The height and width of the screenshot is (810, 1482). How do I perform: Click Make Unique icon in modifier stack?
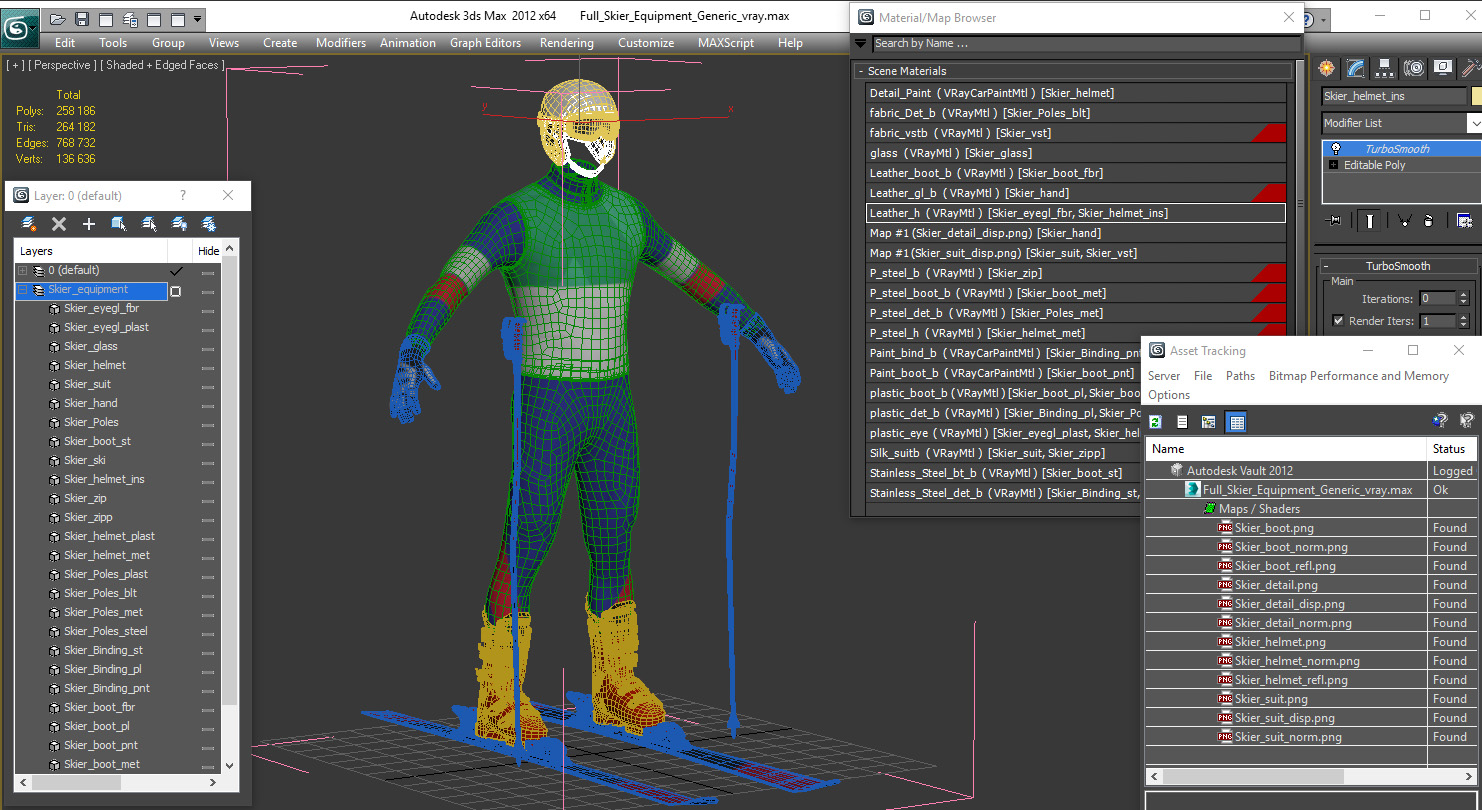(1404, 221)
